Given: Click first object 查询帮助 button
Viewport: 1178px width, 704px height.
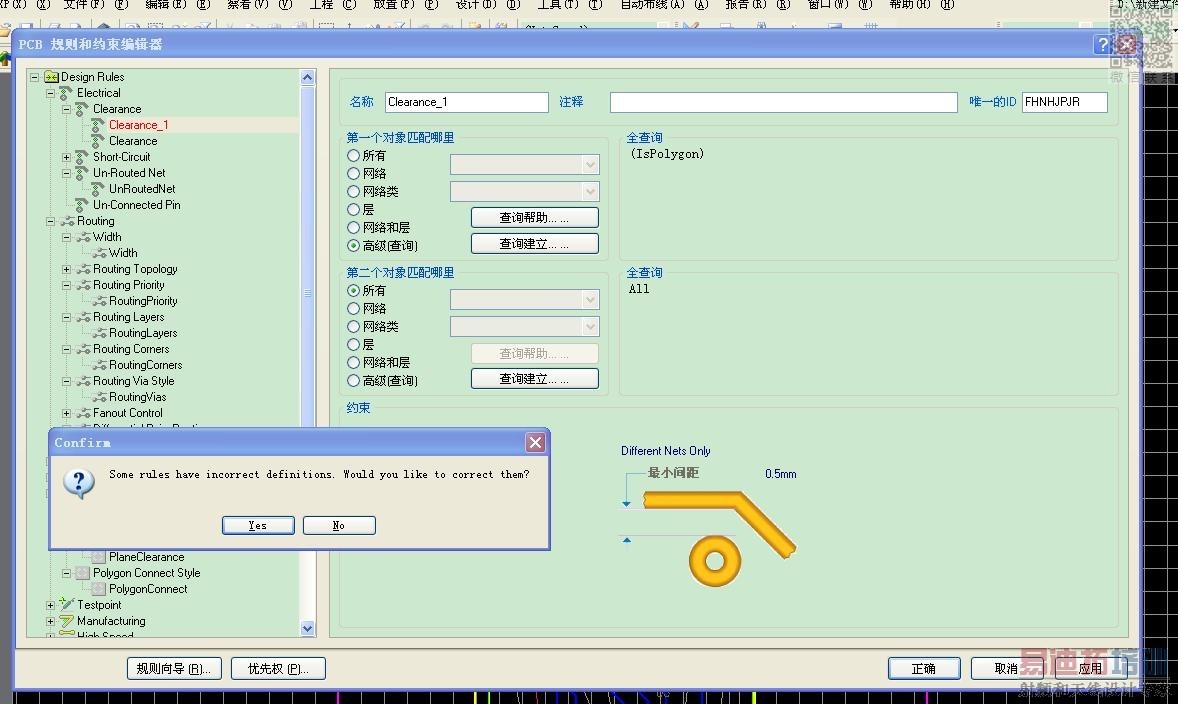Looking at the screenshot, I should click(x=535, y=218).
